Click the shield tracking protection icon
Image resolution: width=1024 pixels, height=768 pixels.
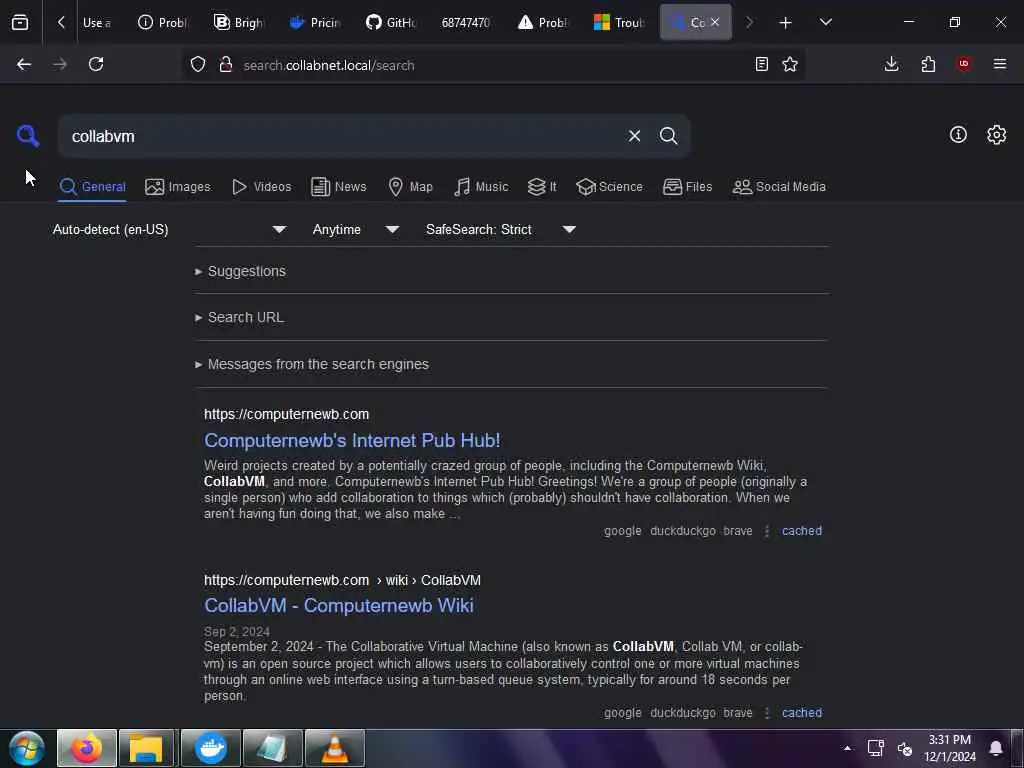198,64
